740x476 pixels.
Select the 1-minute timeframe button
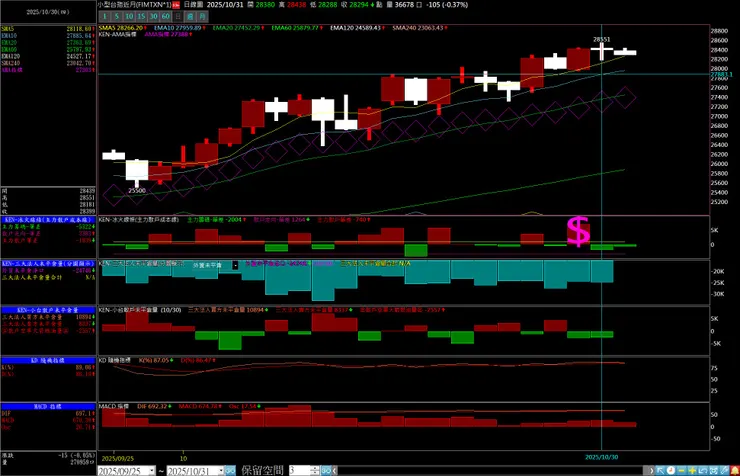pyautogui.click(x=104, y=17)
